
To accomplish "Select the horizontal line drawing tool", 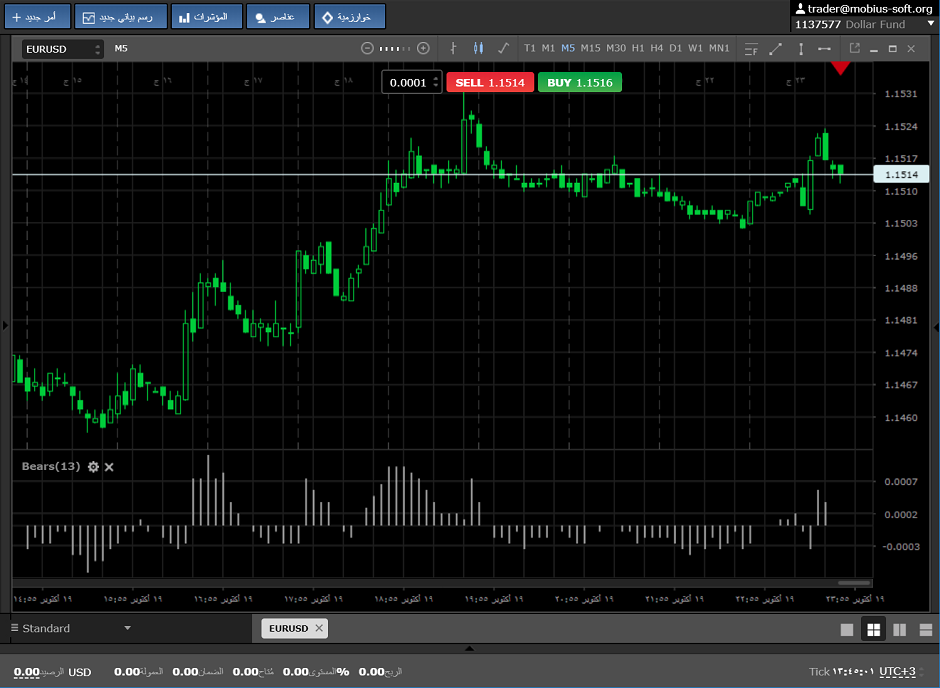I will 824,48.
